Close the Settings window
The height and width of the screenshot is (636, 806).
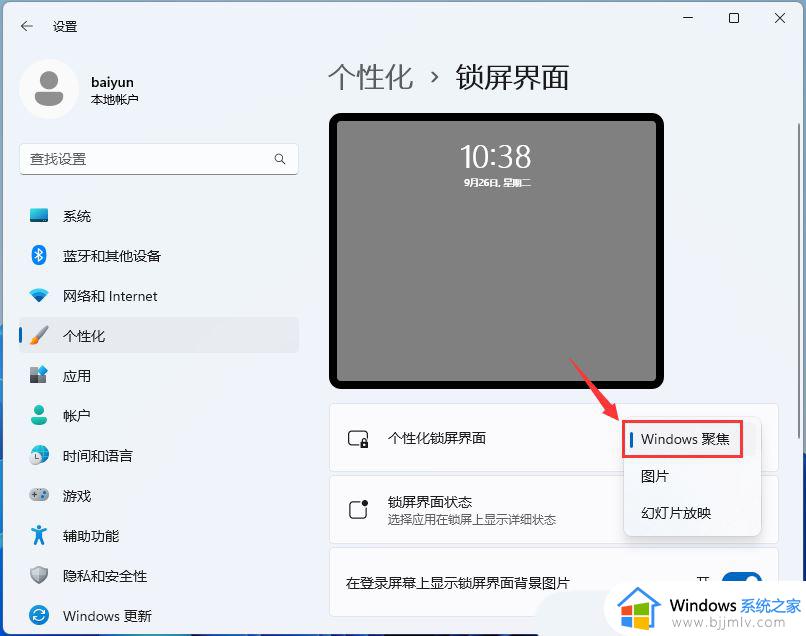click(780, 18)
